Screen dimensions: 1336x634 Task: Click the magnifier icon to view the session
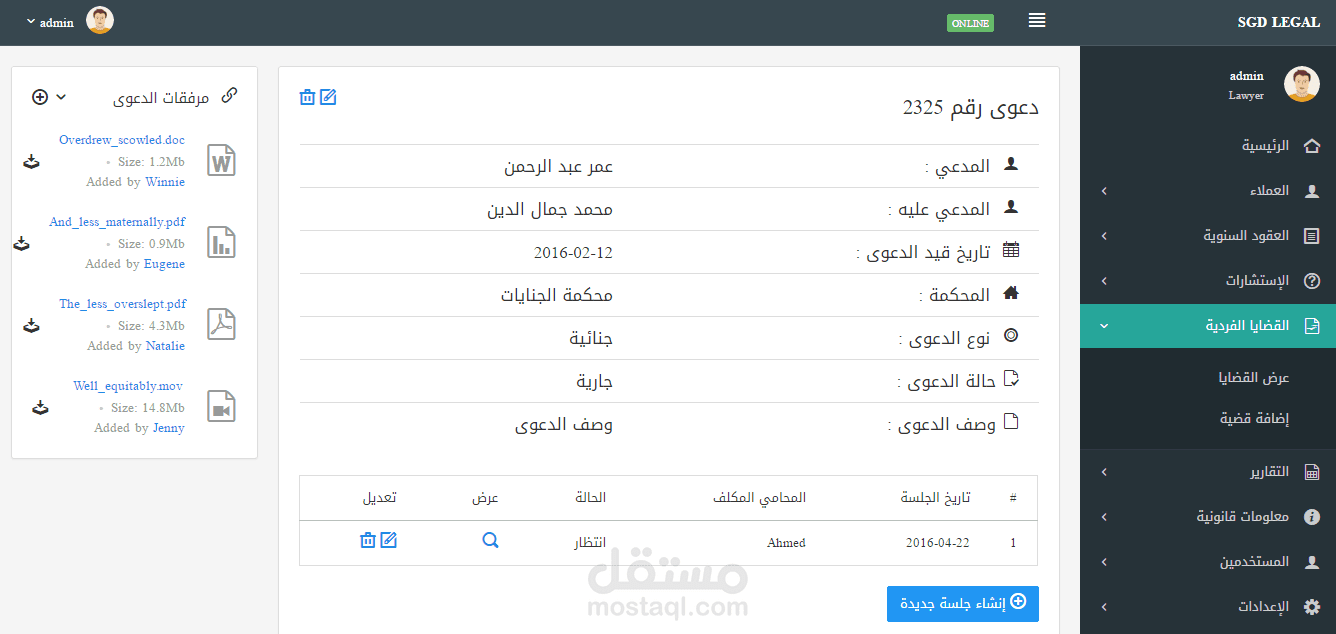(x=490, y=539)
